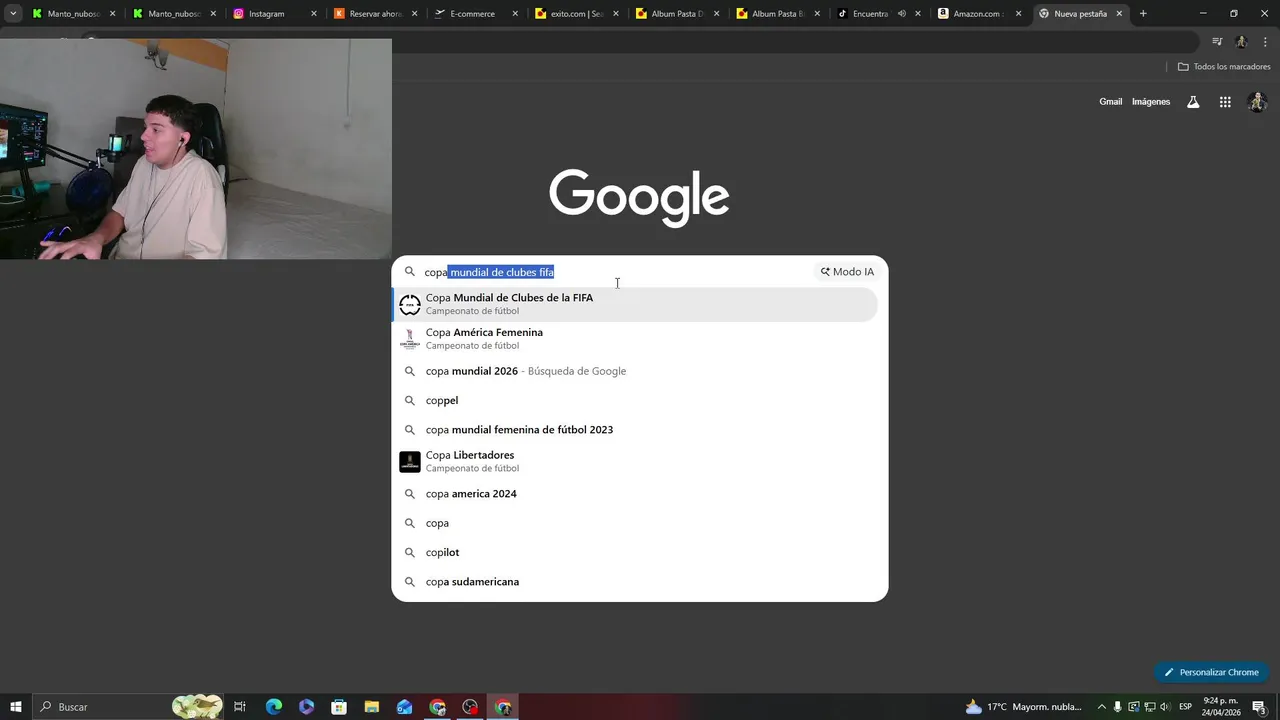1280x720 pixels.
Task: Switch the ESP keyboard language
Action: pos(1185,707)
